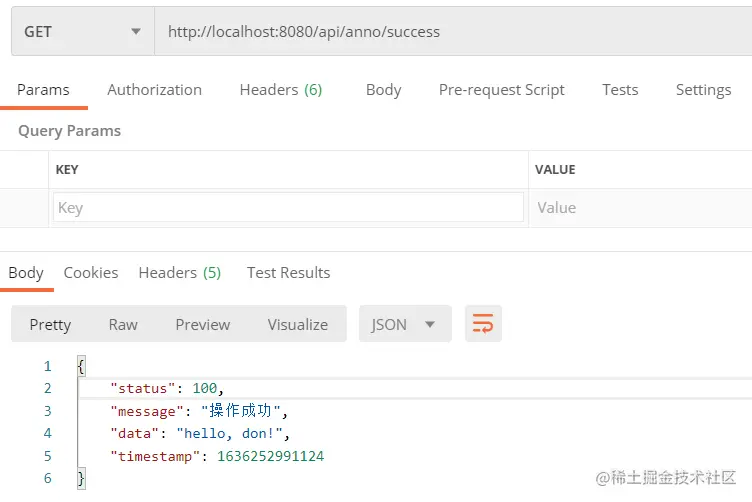The image size is (752, 502).
Task: Select the request Body tab
Action: [x=384, y=90]
